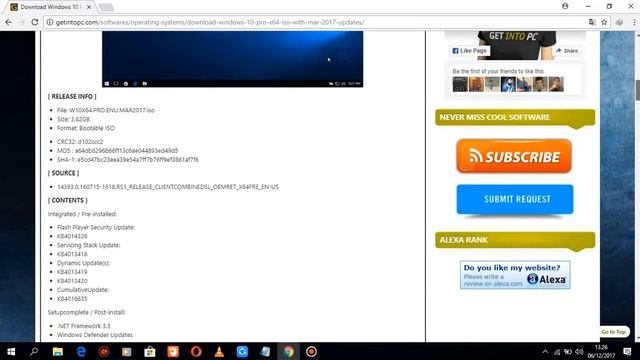640x360 pixels.
Task: Click the first friend profile thumbnail
Action: (460, 84)
